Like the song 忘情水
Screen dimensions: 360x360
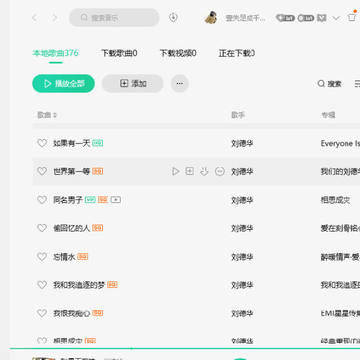(x=42, y=257)
